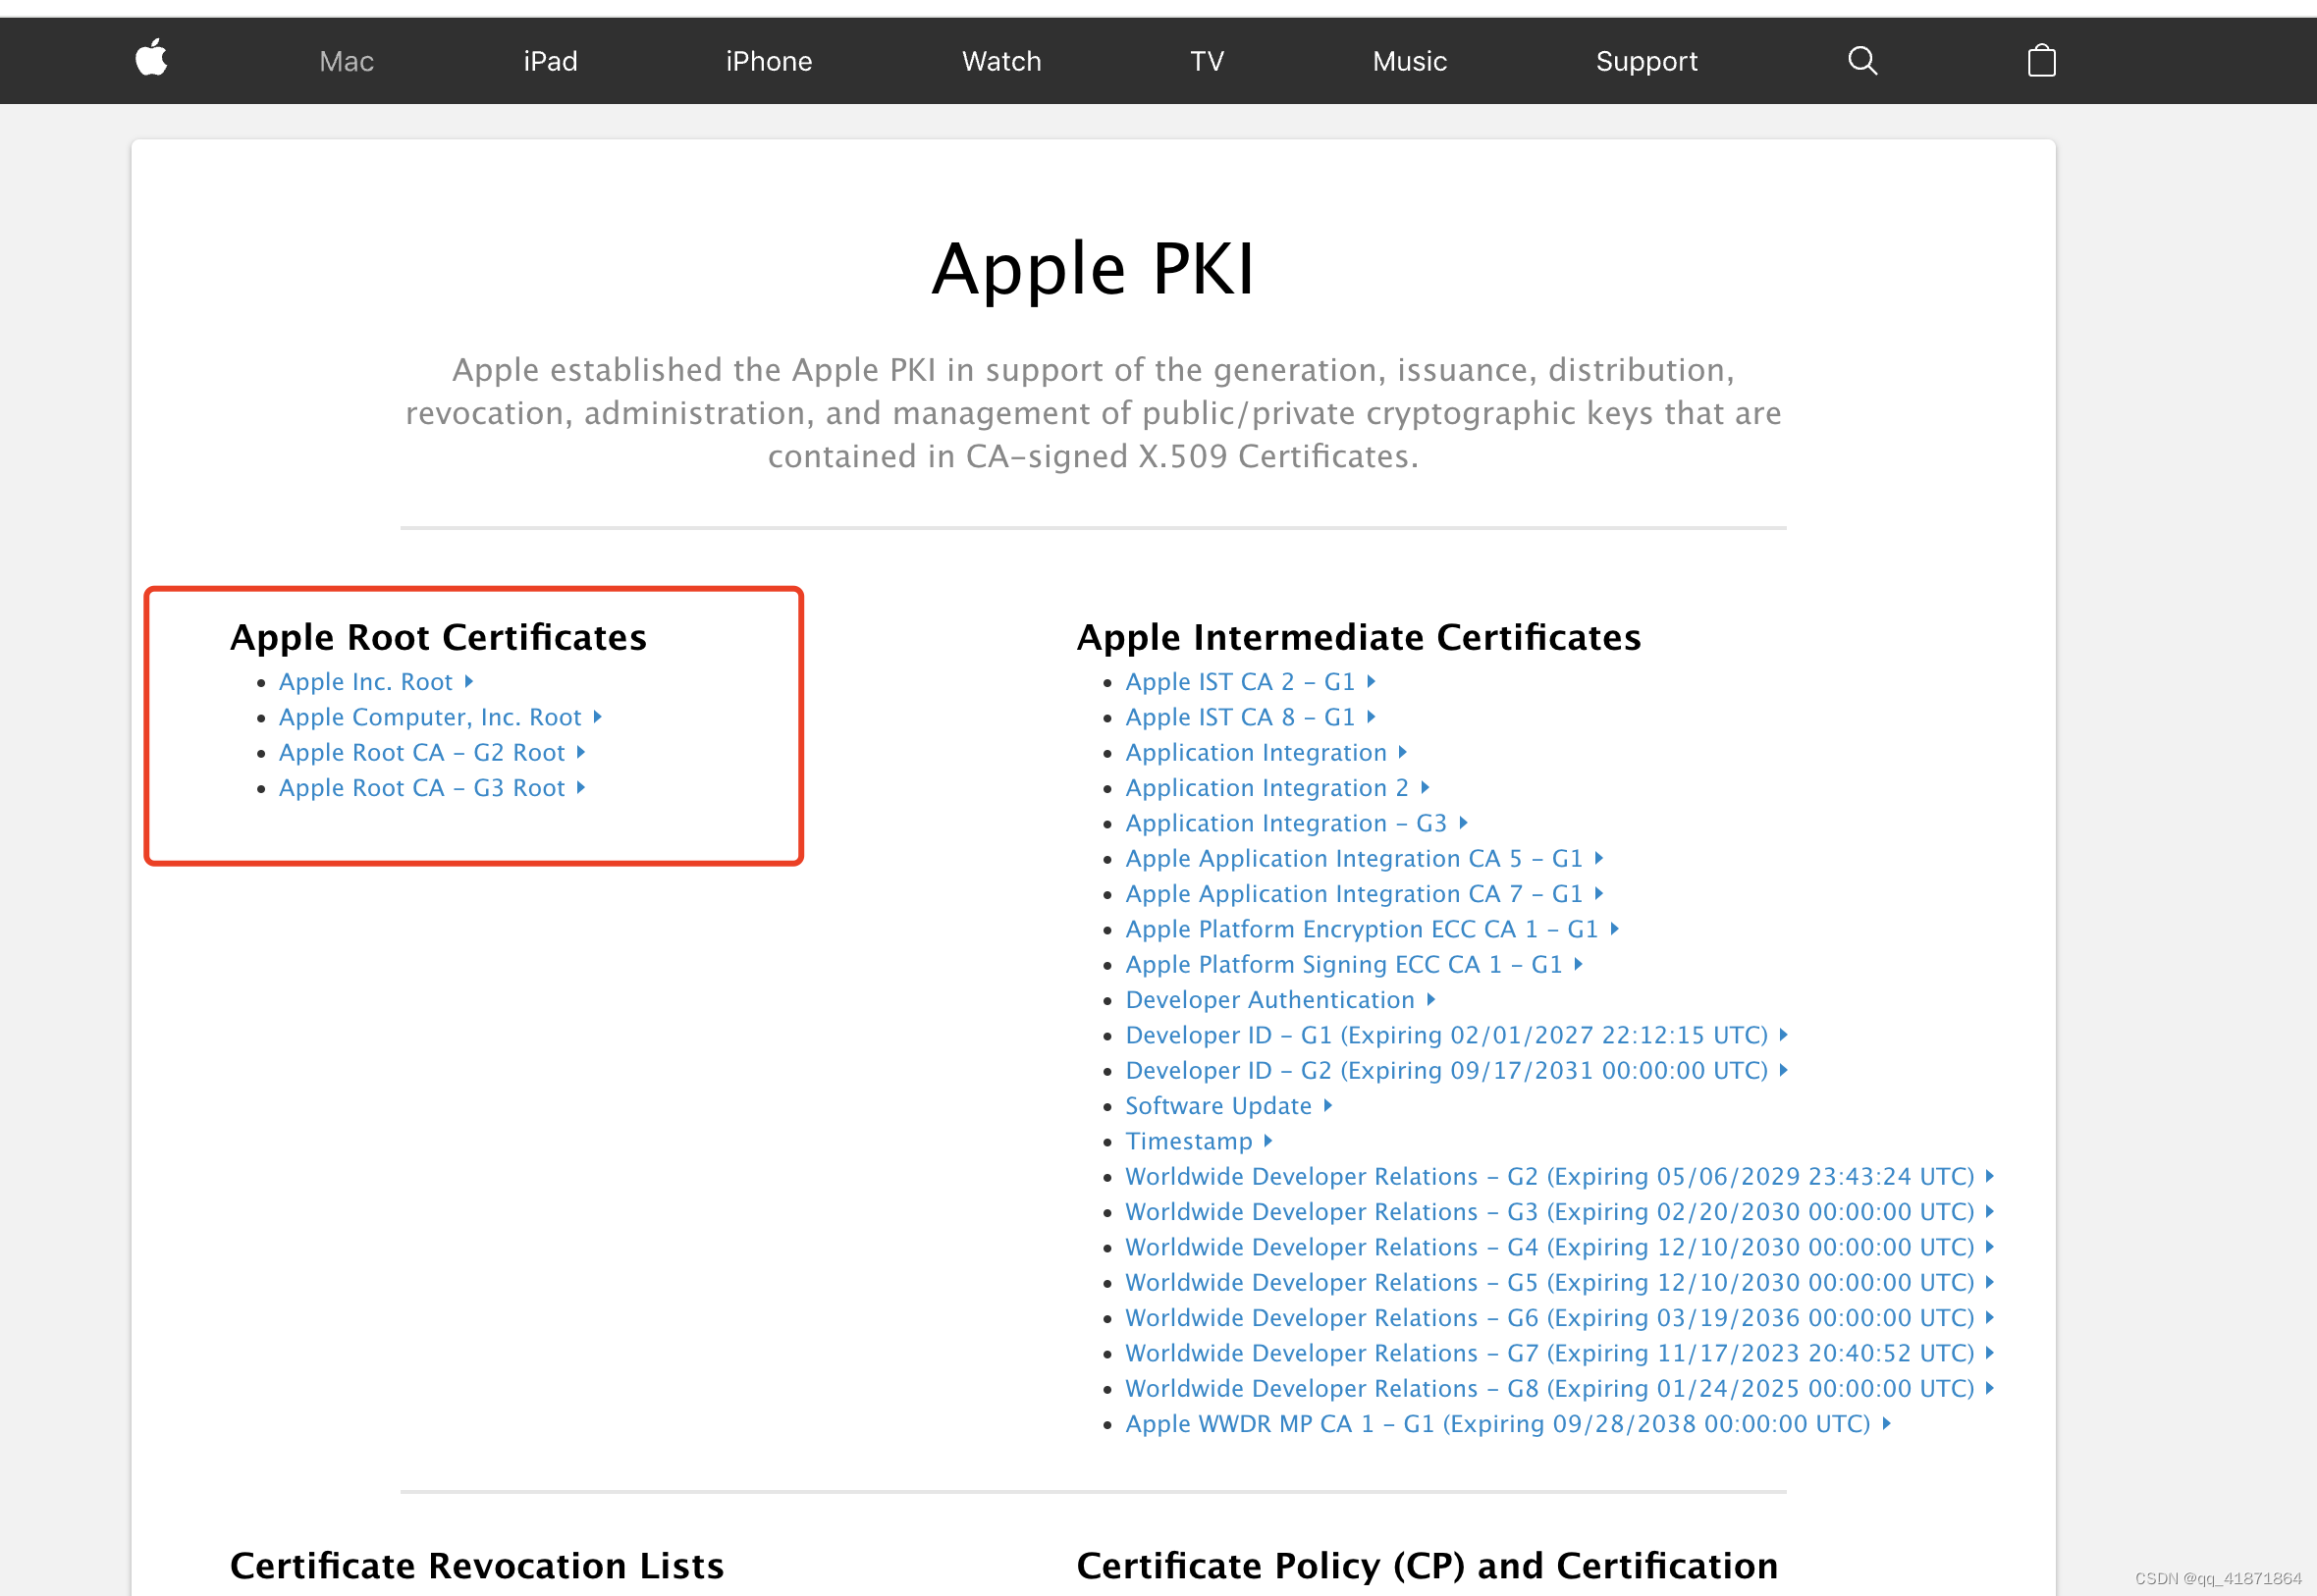Open Apple Root CA – G3 Root link
2317x1596 pixels.
(x=432, y=788)
